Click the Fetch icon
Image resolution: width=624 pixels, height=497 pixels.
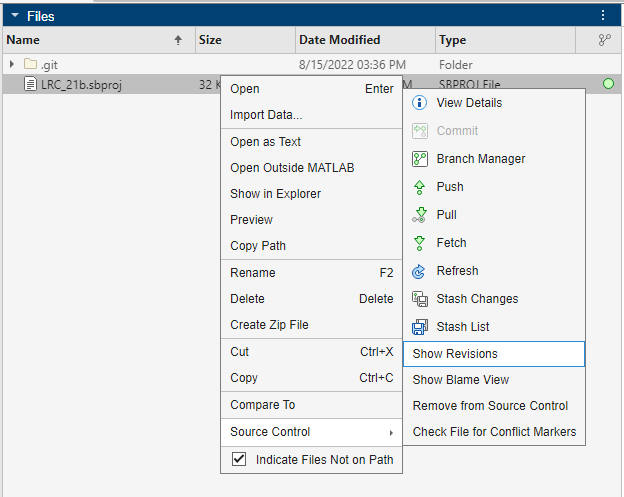point(420,243)
